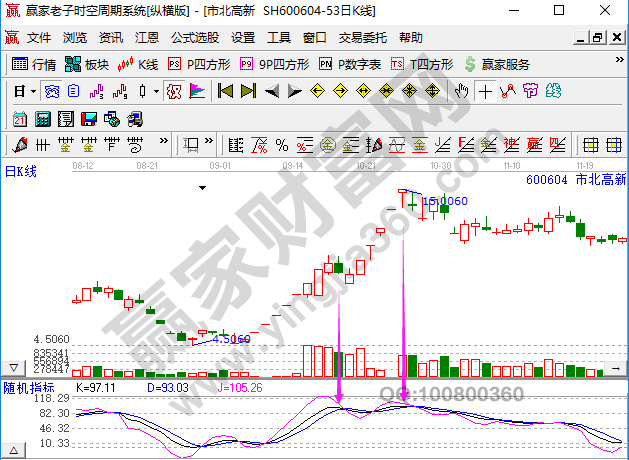Open the 公式选股 menu
The width and height of the screenshot is (629, 460).
[195, 38]
